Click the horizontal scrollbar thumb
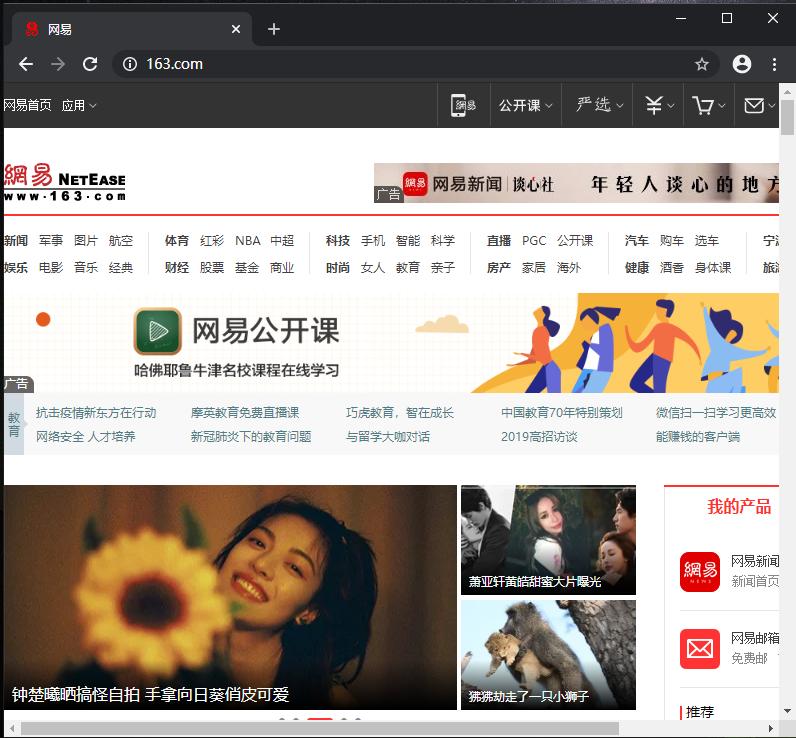This screenshot has width=796, height=738. click(320, 729)
